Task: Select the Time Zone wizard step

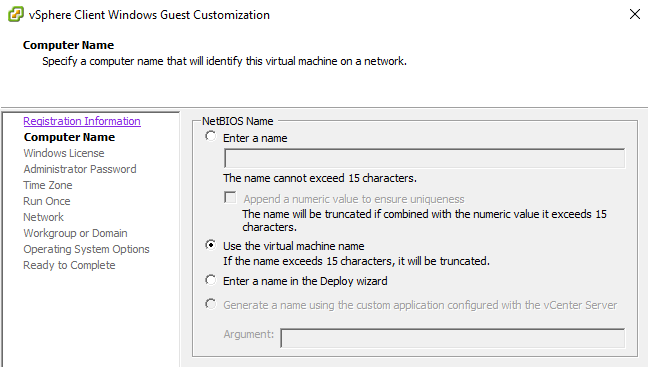Action: (x=48, y=185)
